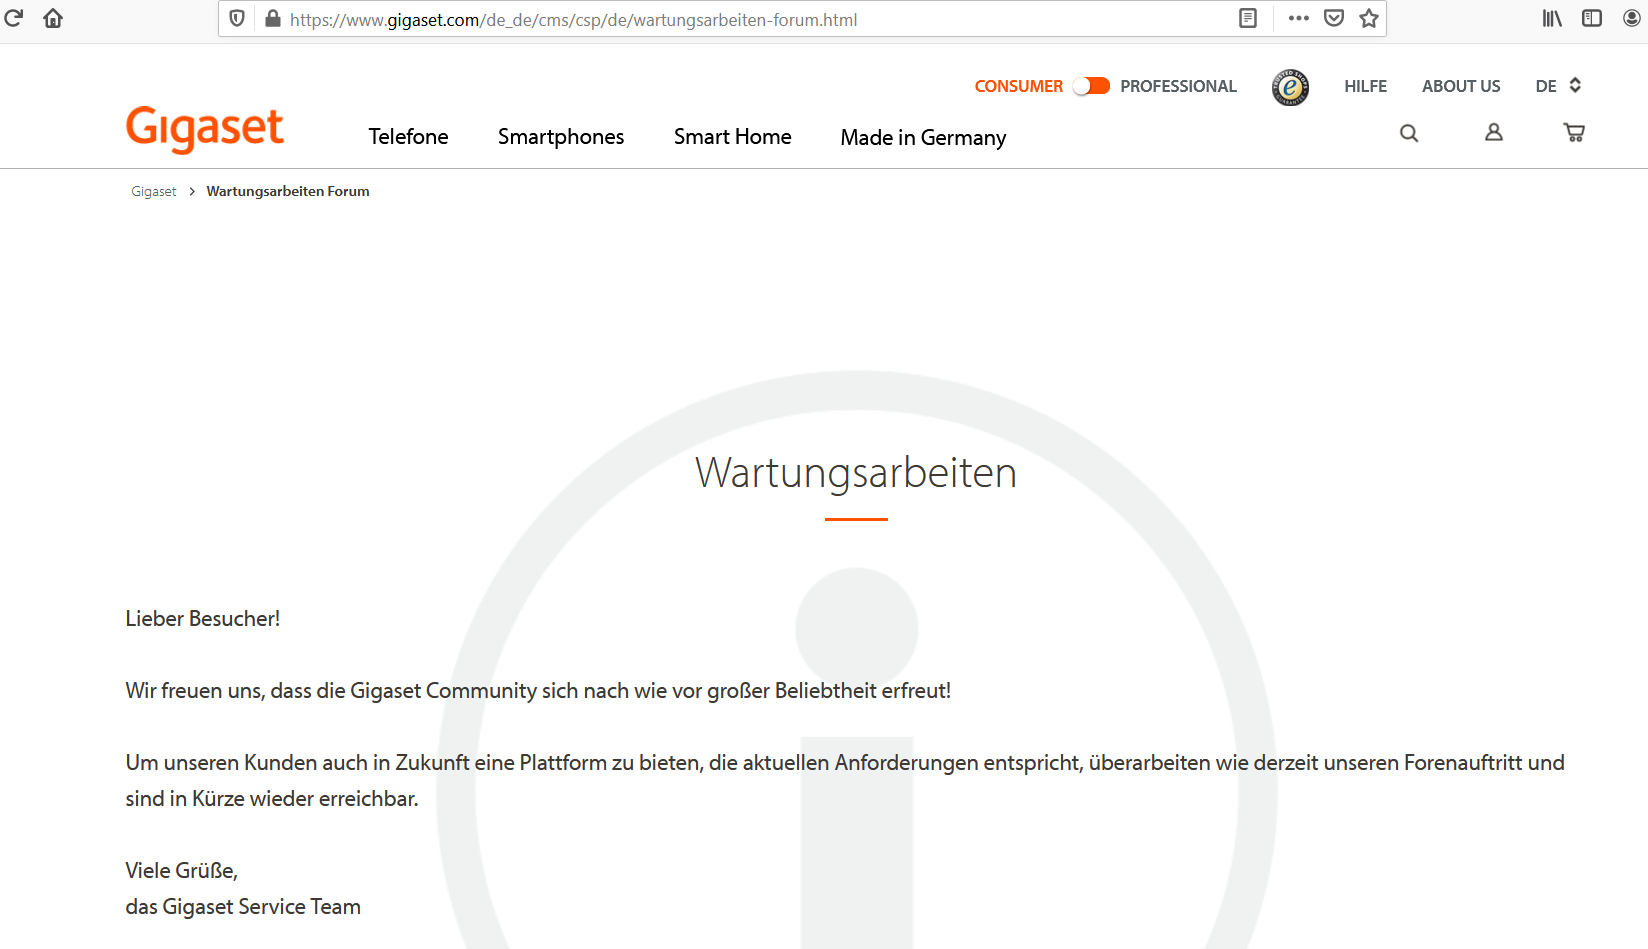Click the ABOUT US link
1648x949 pixels.
(1461, 86)
